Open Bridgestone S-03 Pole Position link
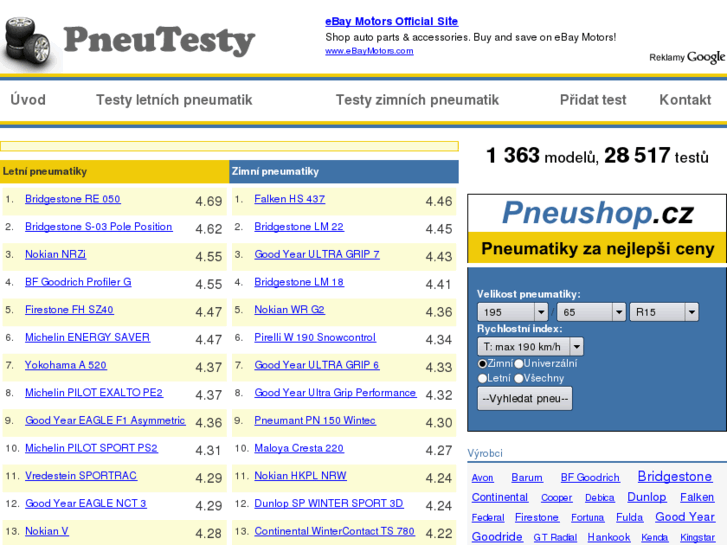This screenshot has width=727, height=545. (99, 227)
